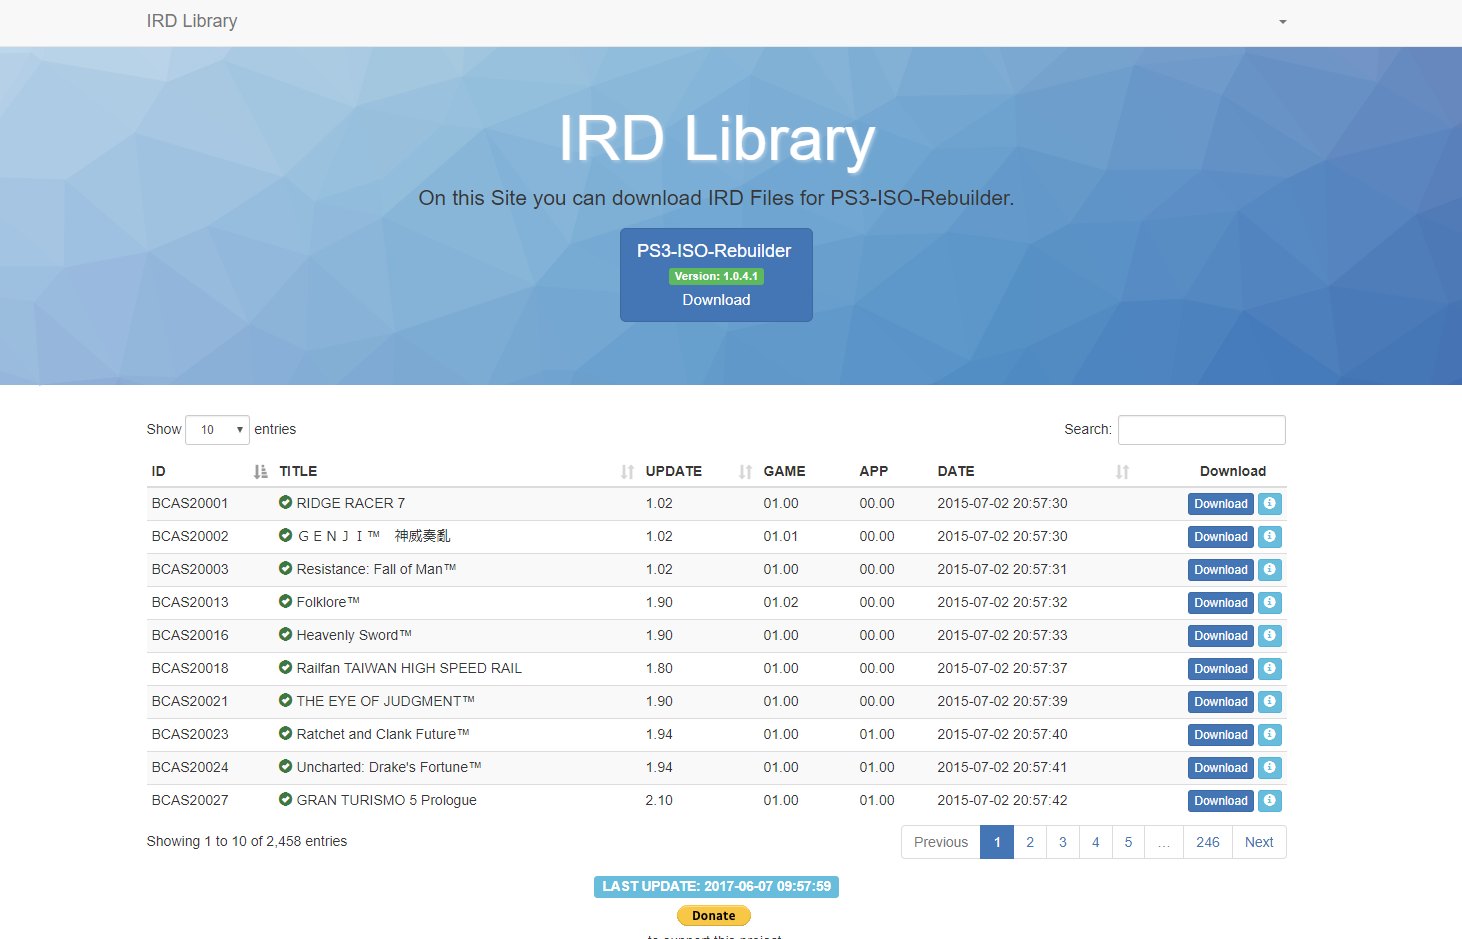Download Uncharted: Drake's Fortune IRD
1462x939 pixels.
pos(1221,768)
